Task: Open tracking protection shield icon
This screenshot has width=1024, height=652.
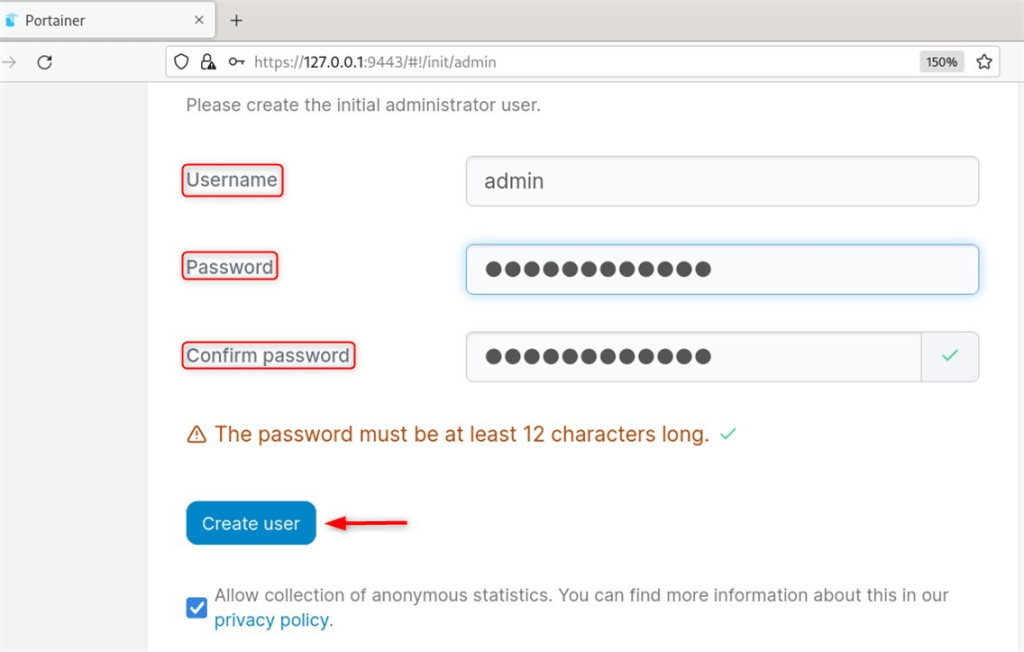Action: [179, 62]
